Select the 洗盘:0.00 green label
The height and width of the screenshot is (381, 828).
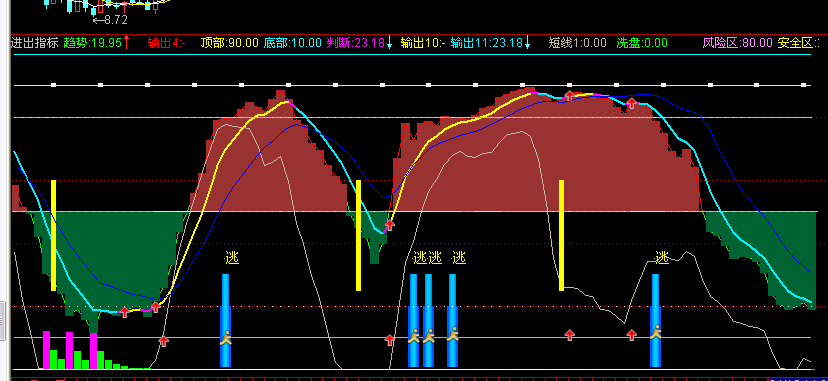642,43
